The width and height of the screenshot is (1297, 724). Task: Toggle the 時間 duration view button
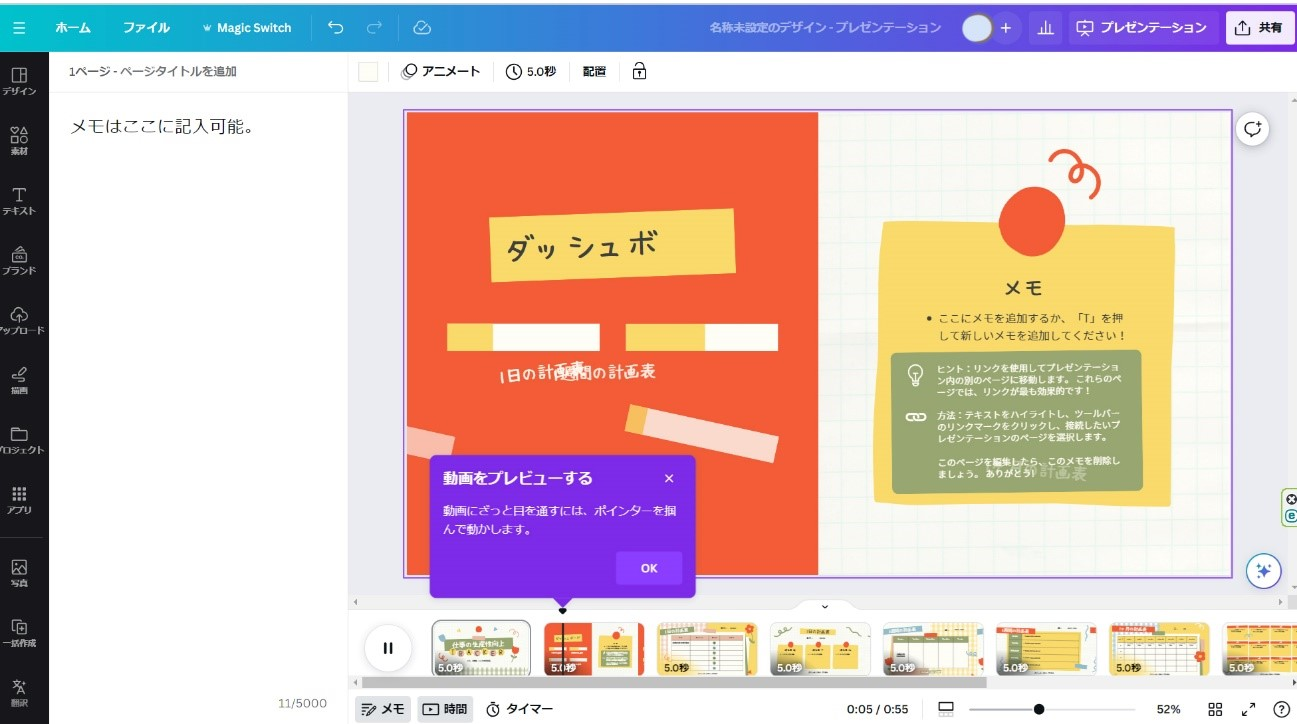click(x=445, y=709)
